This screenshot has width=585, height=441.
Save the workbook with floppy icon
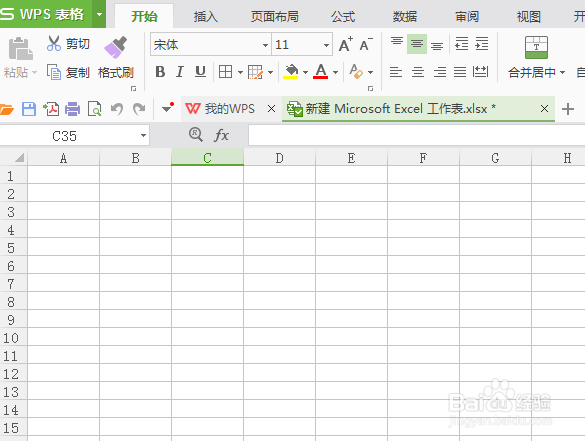point(29,109)
